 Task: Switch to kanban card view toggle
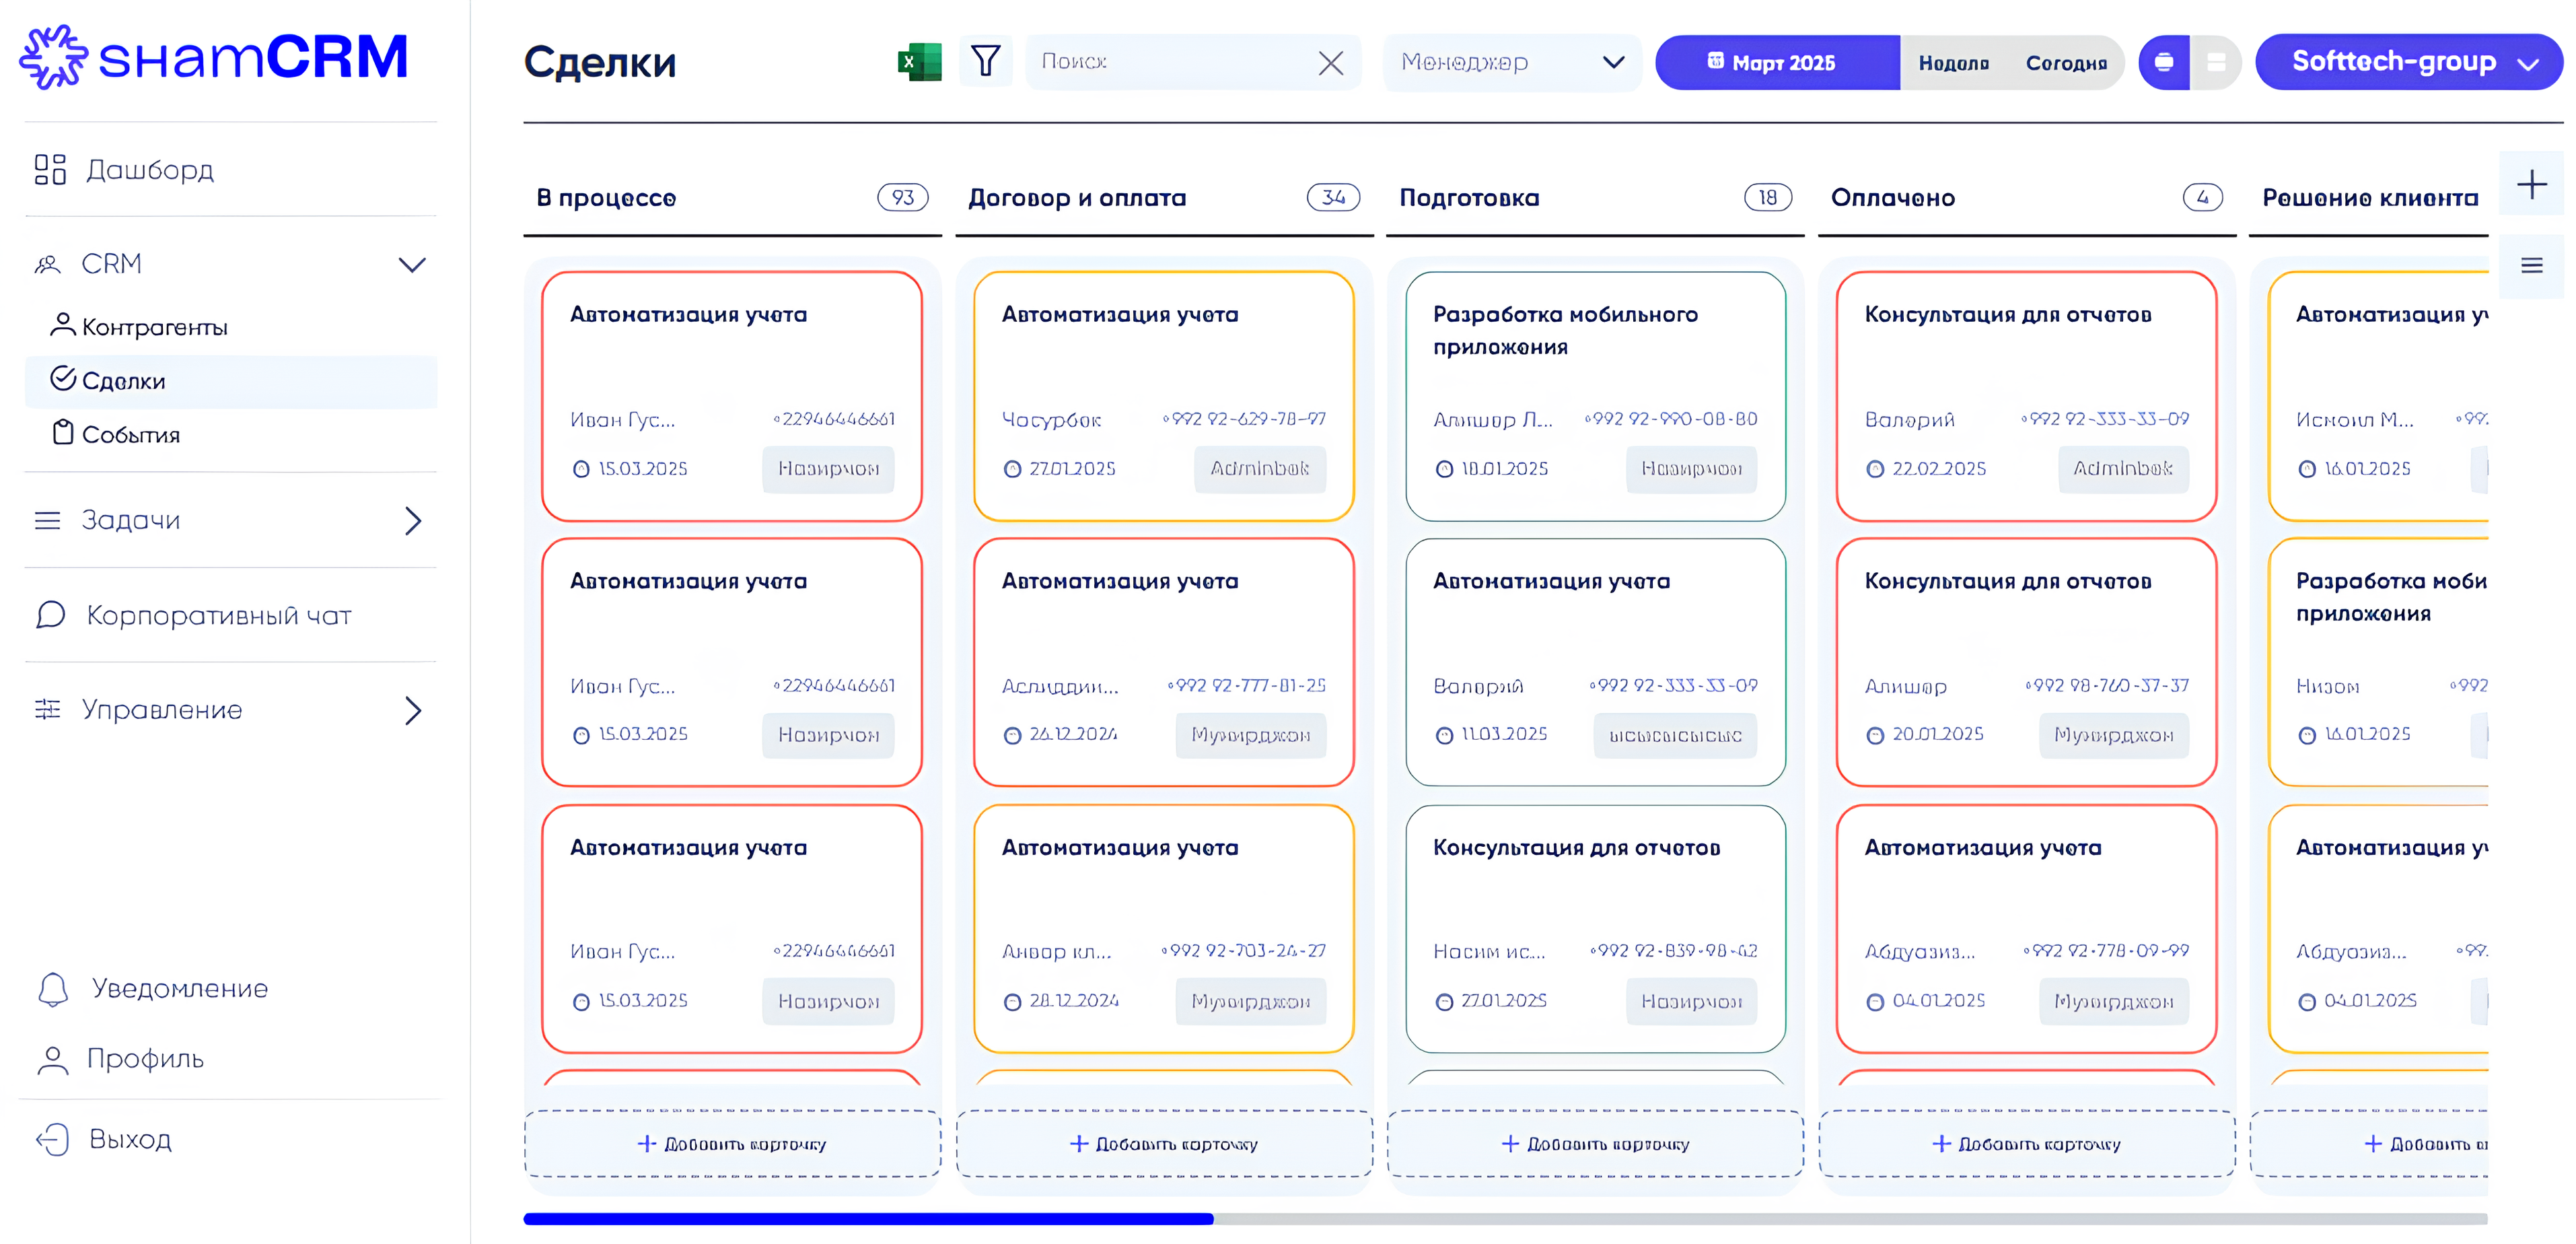pos(2163,63)
